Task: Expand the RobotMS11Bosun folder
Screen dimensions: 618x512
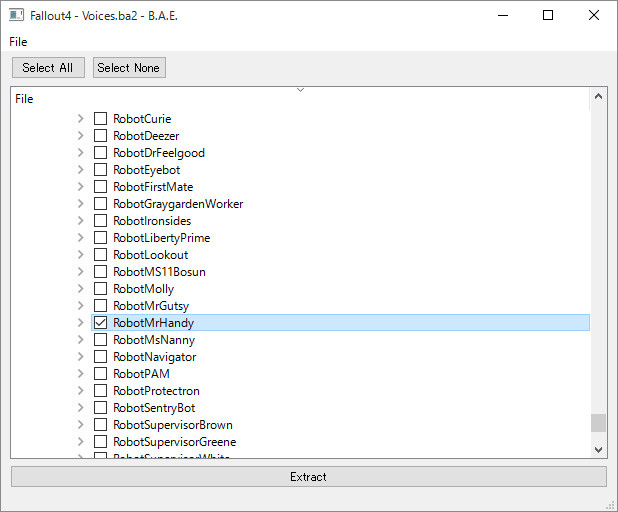Action: point(81,272)
